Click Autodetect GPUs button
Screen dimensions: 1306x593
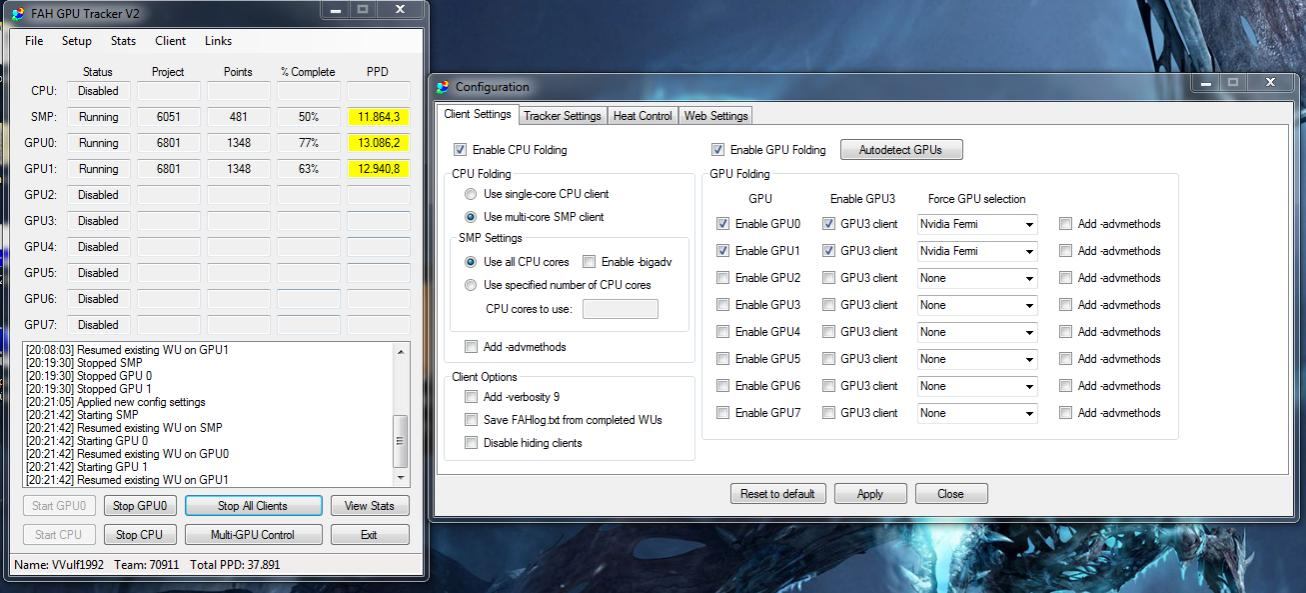point(901,150)
